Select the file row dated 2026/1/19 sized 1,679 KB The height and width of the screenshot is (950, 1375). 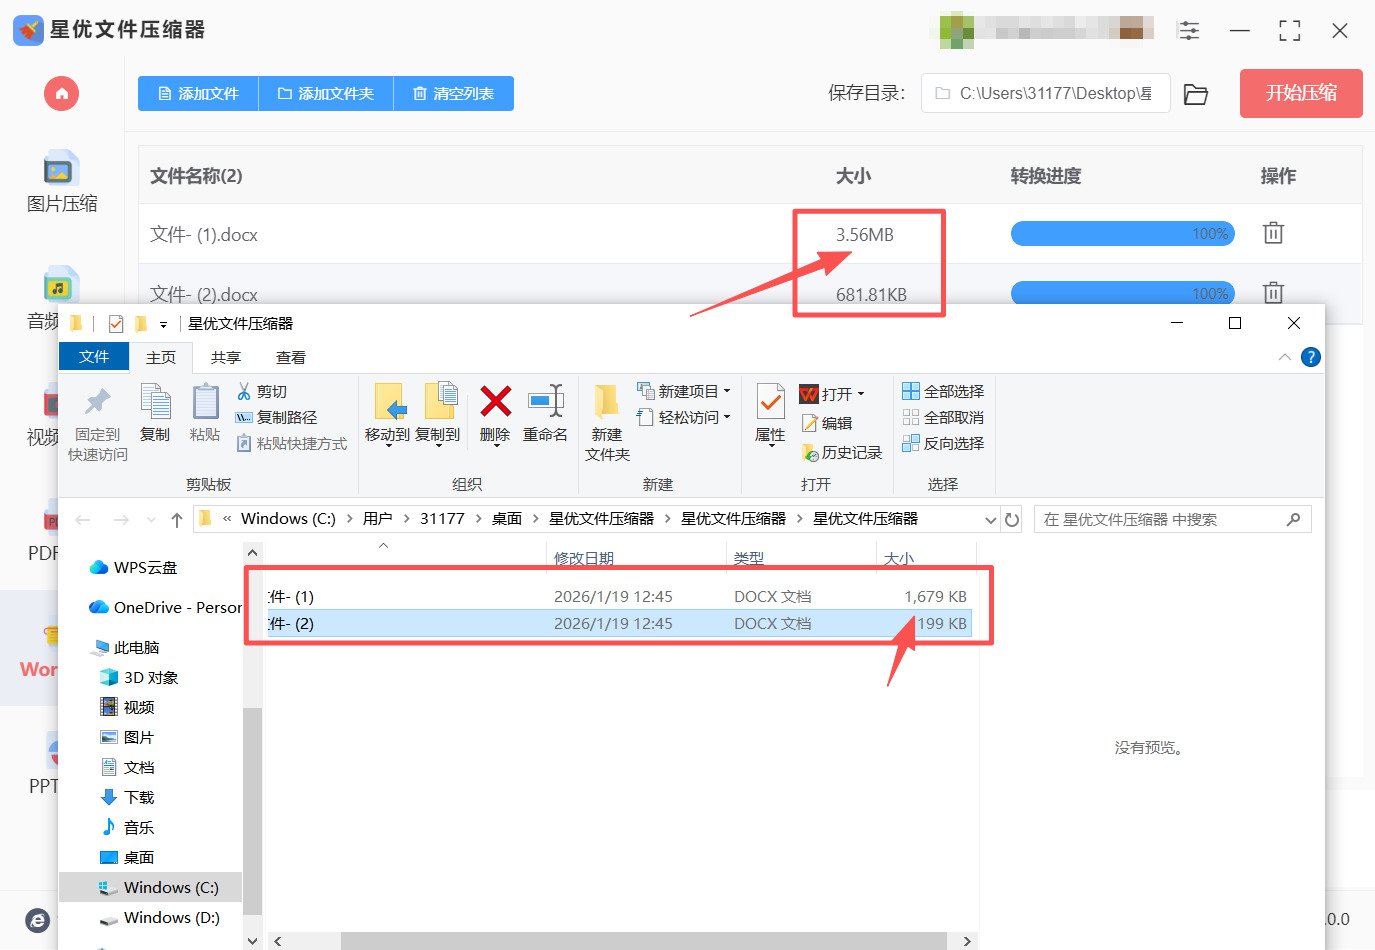620,597
